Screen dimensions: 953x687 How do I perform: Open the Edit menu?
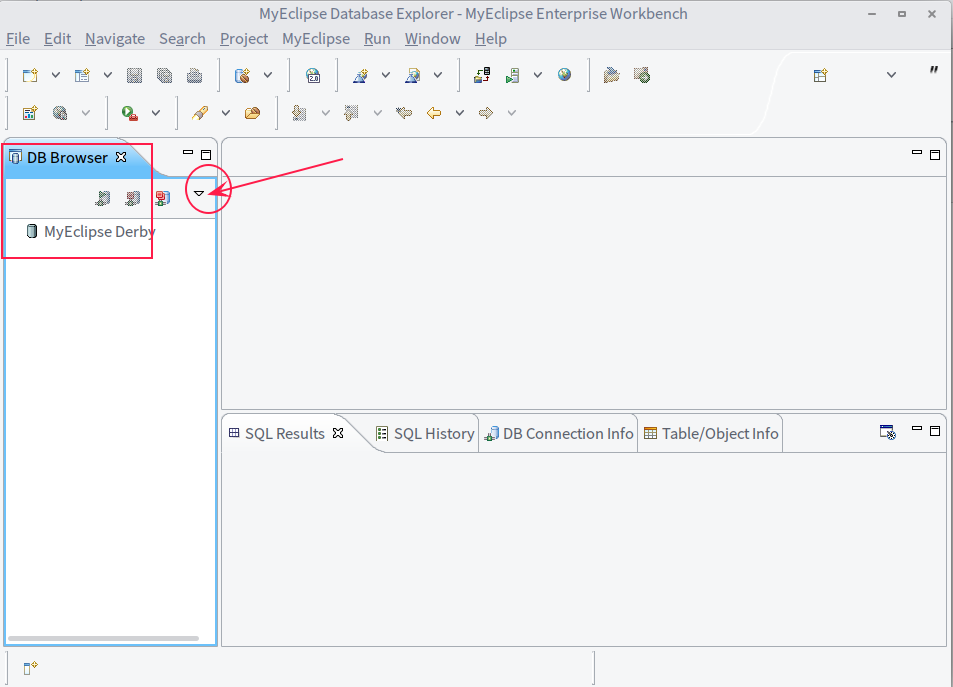tap(57, 39)
